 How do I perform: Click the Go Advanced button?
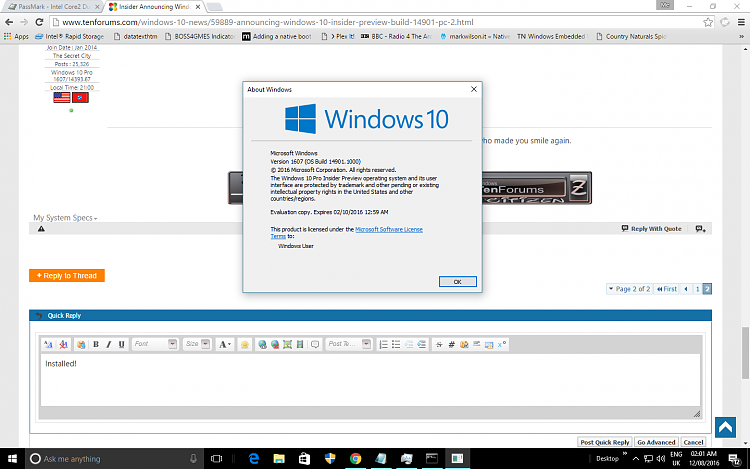coord(656,442)
